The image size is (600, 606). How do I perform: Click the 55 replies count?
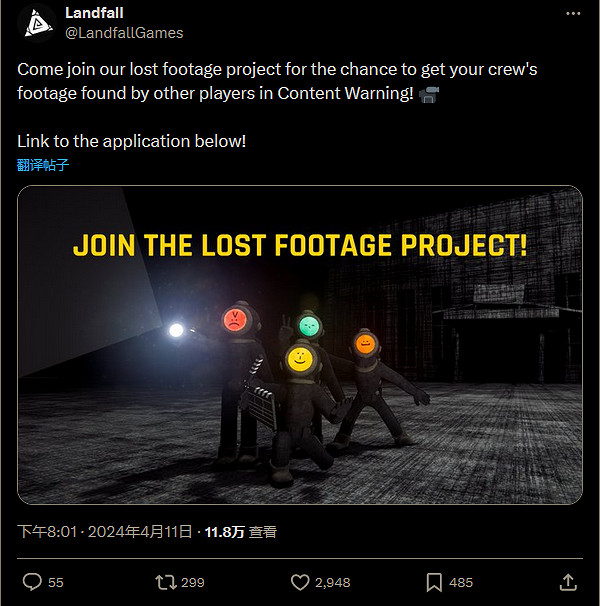click(56, 582)
